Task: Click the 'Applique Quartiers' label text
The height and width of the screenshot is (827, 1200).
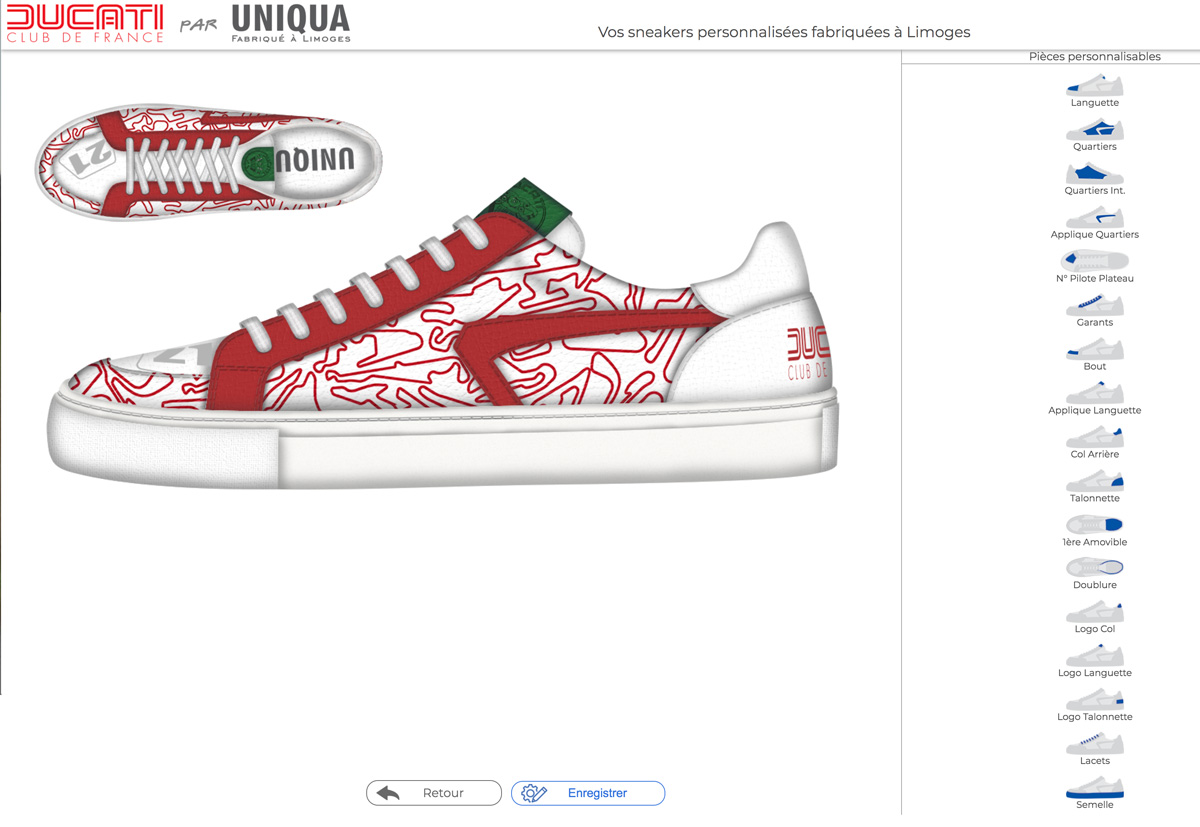Action: pos(1095,234)
